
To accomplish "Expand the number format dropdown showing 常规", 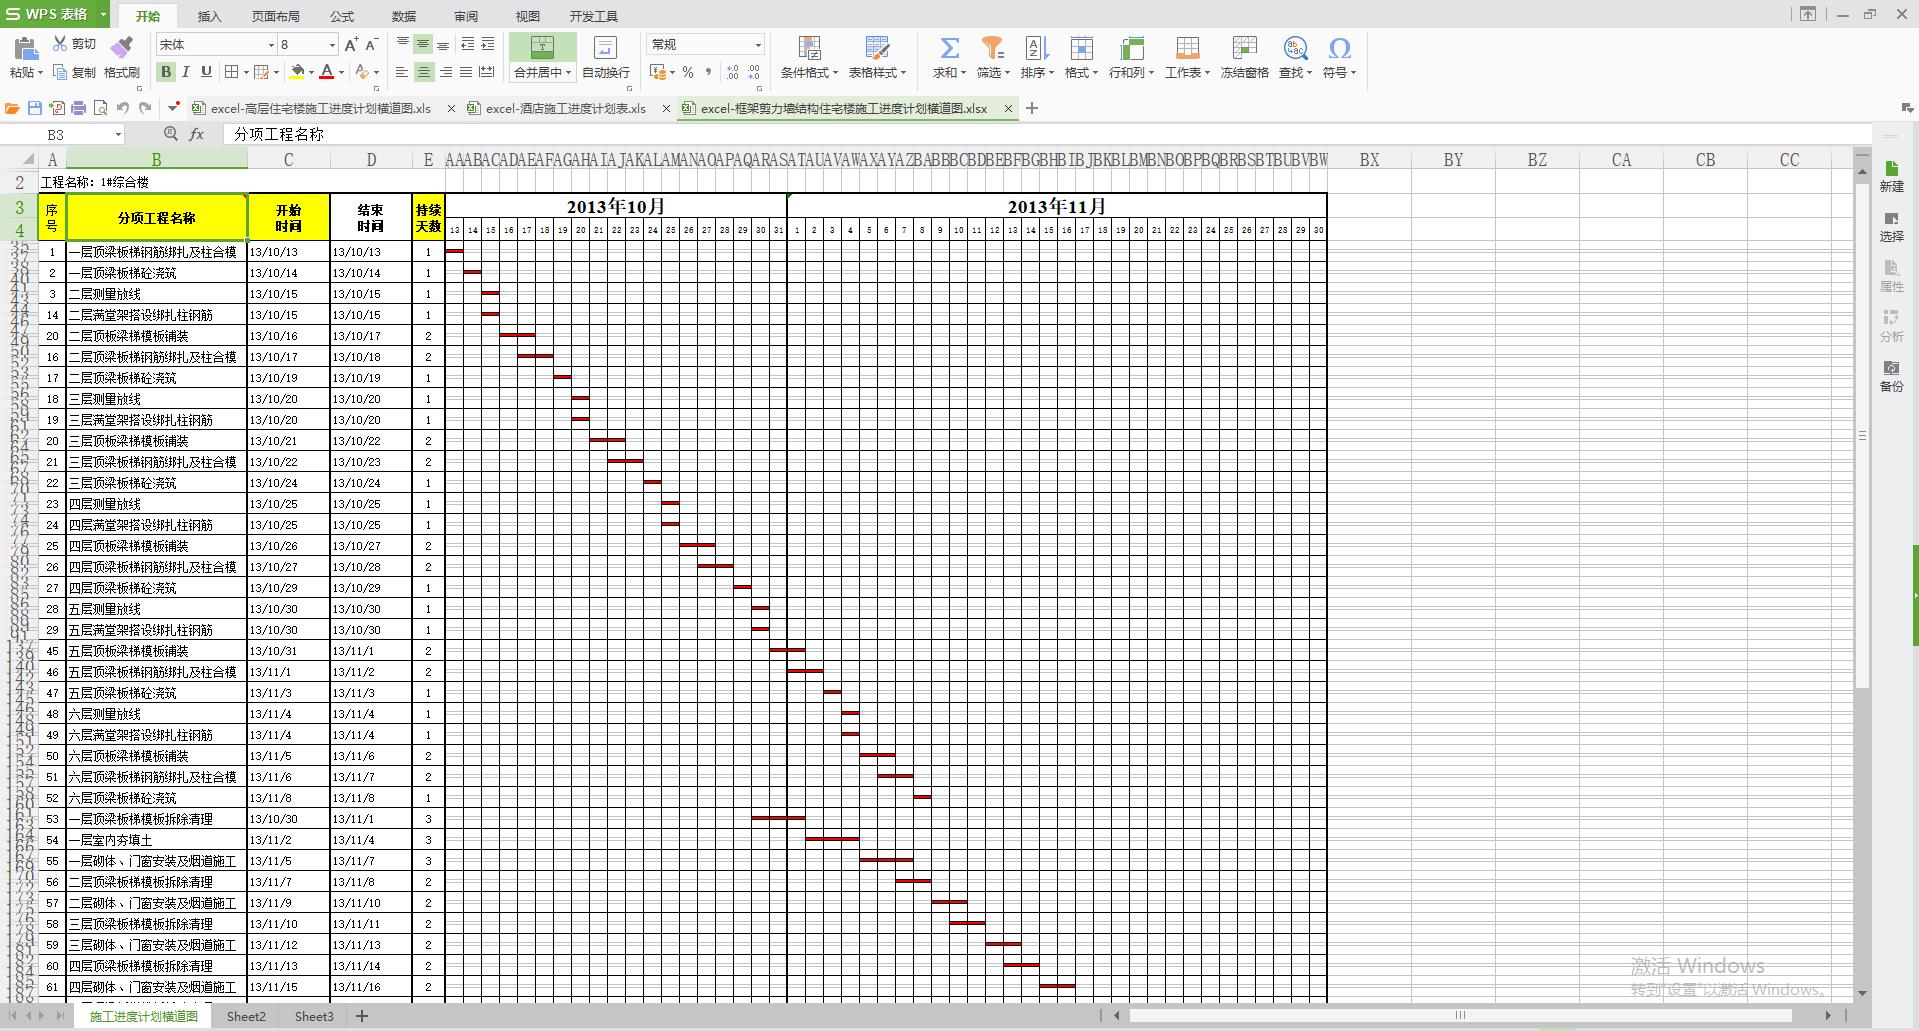I will click(x=758, y=45).
